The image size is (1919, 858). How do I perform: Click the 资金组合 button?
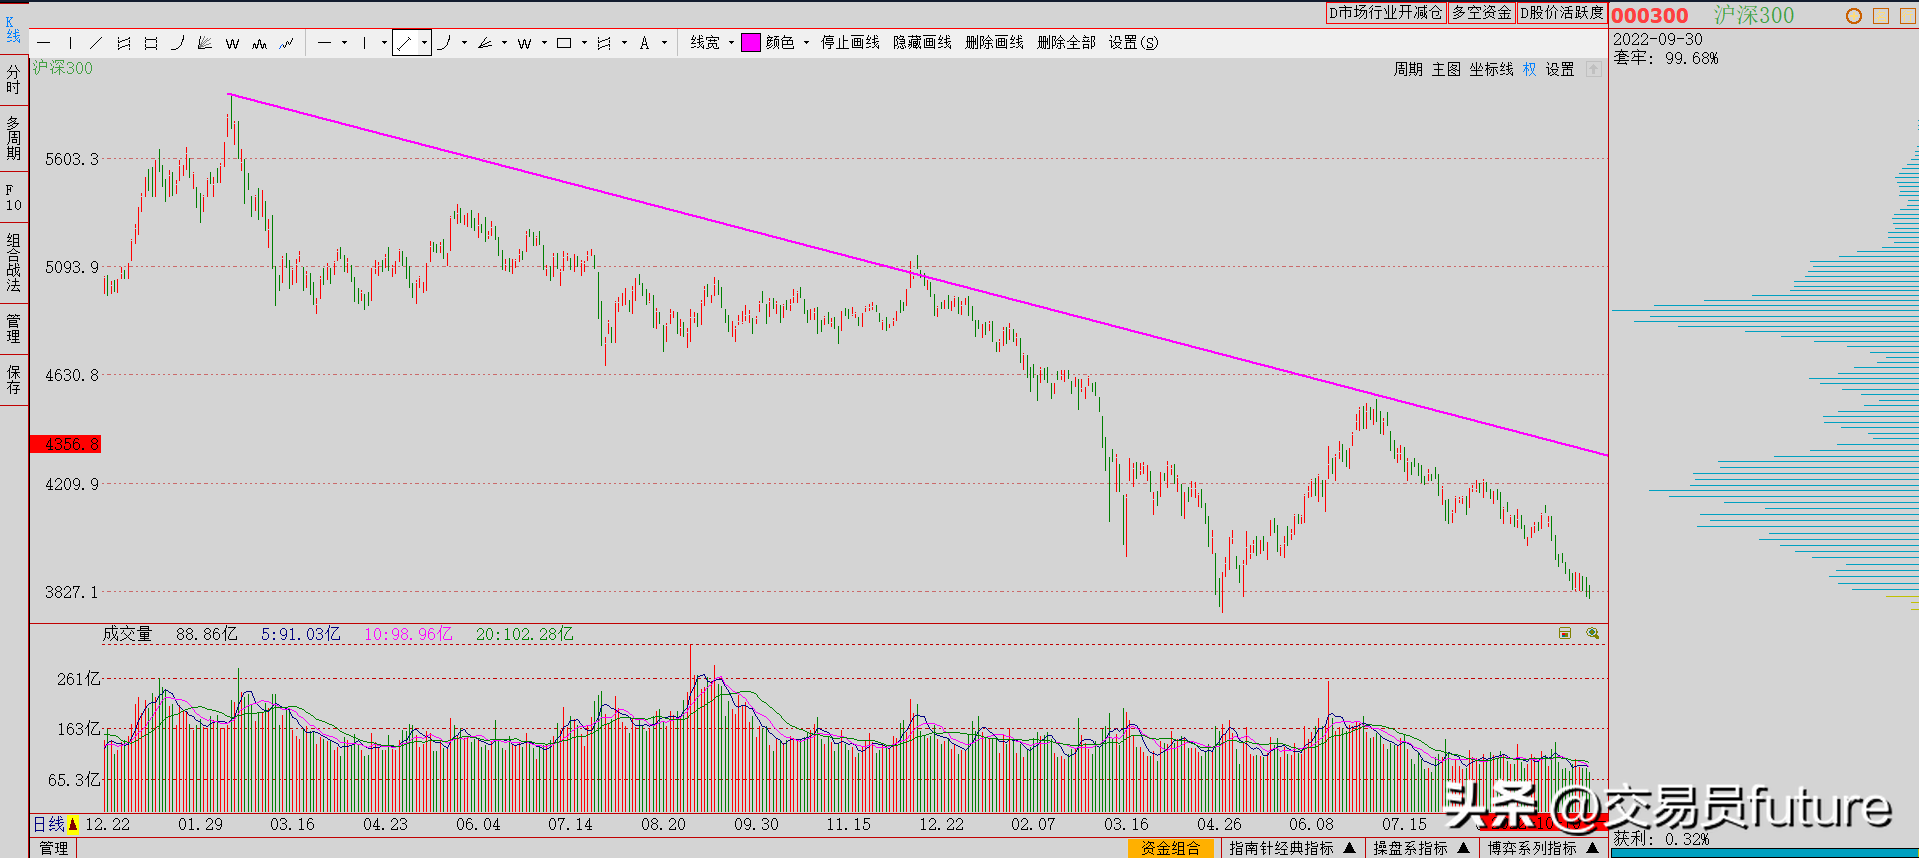(1170, 848)
